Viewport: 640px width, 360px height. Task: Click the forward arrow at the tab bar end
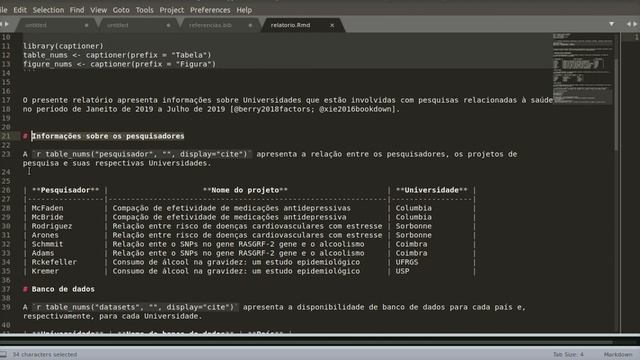tap(635, 24)
